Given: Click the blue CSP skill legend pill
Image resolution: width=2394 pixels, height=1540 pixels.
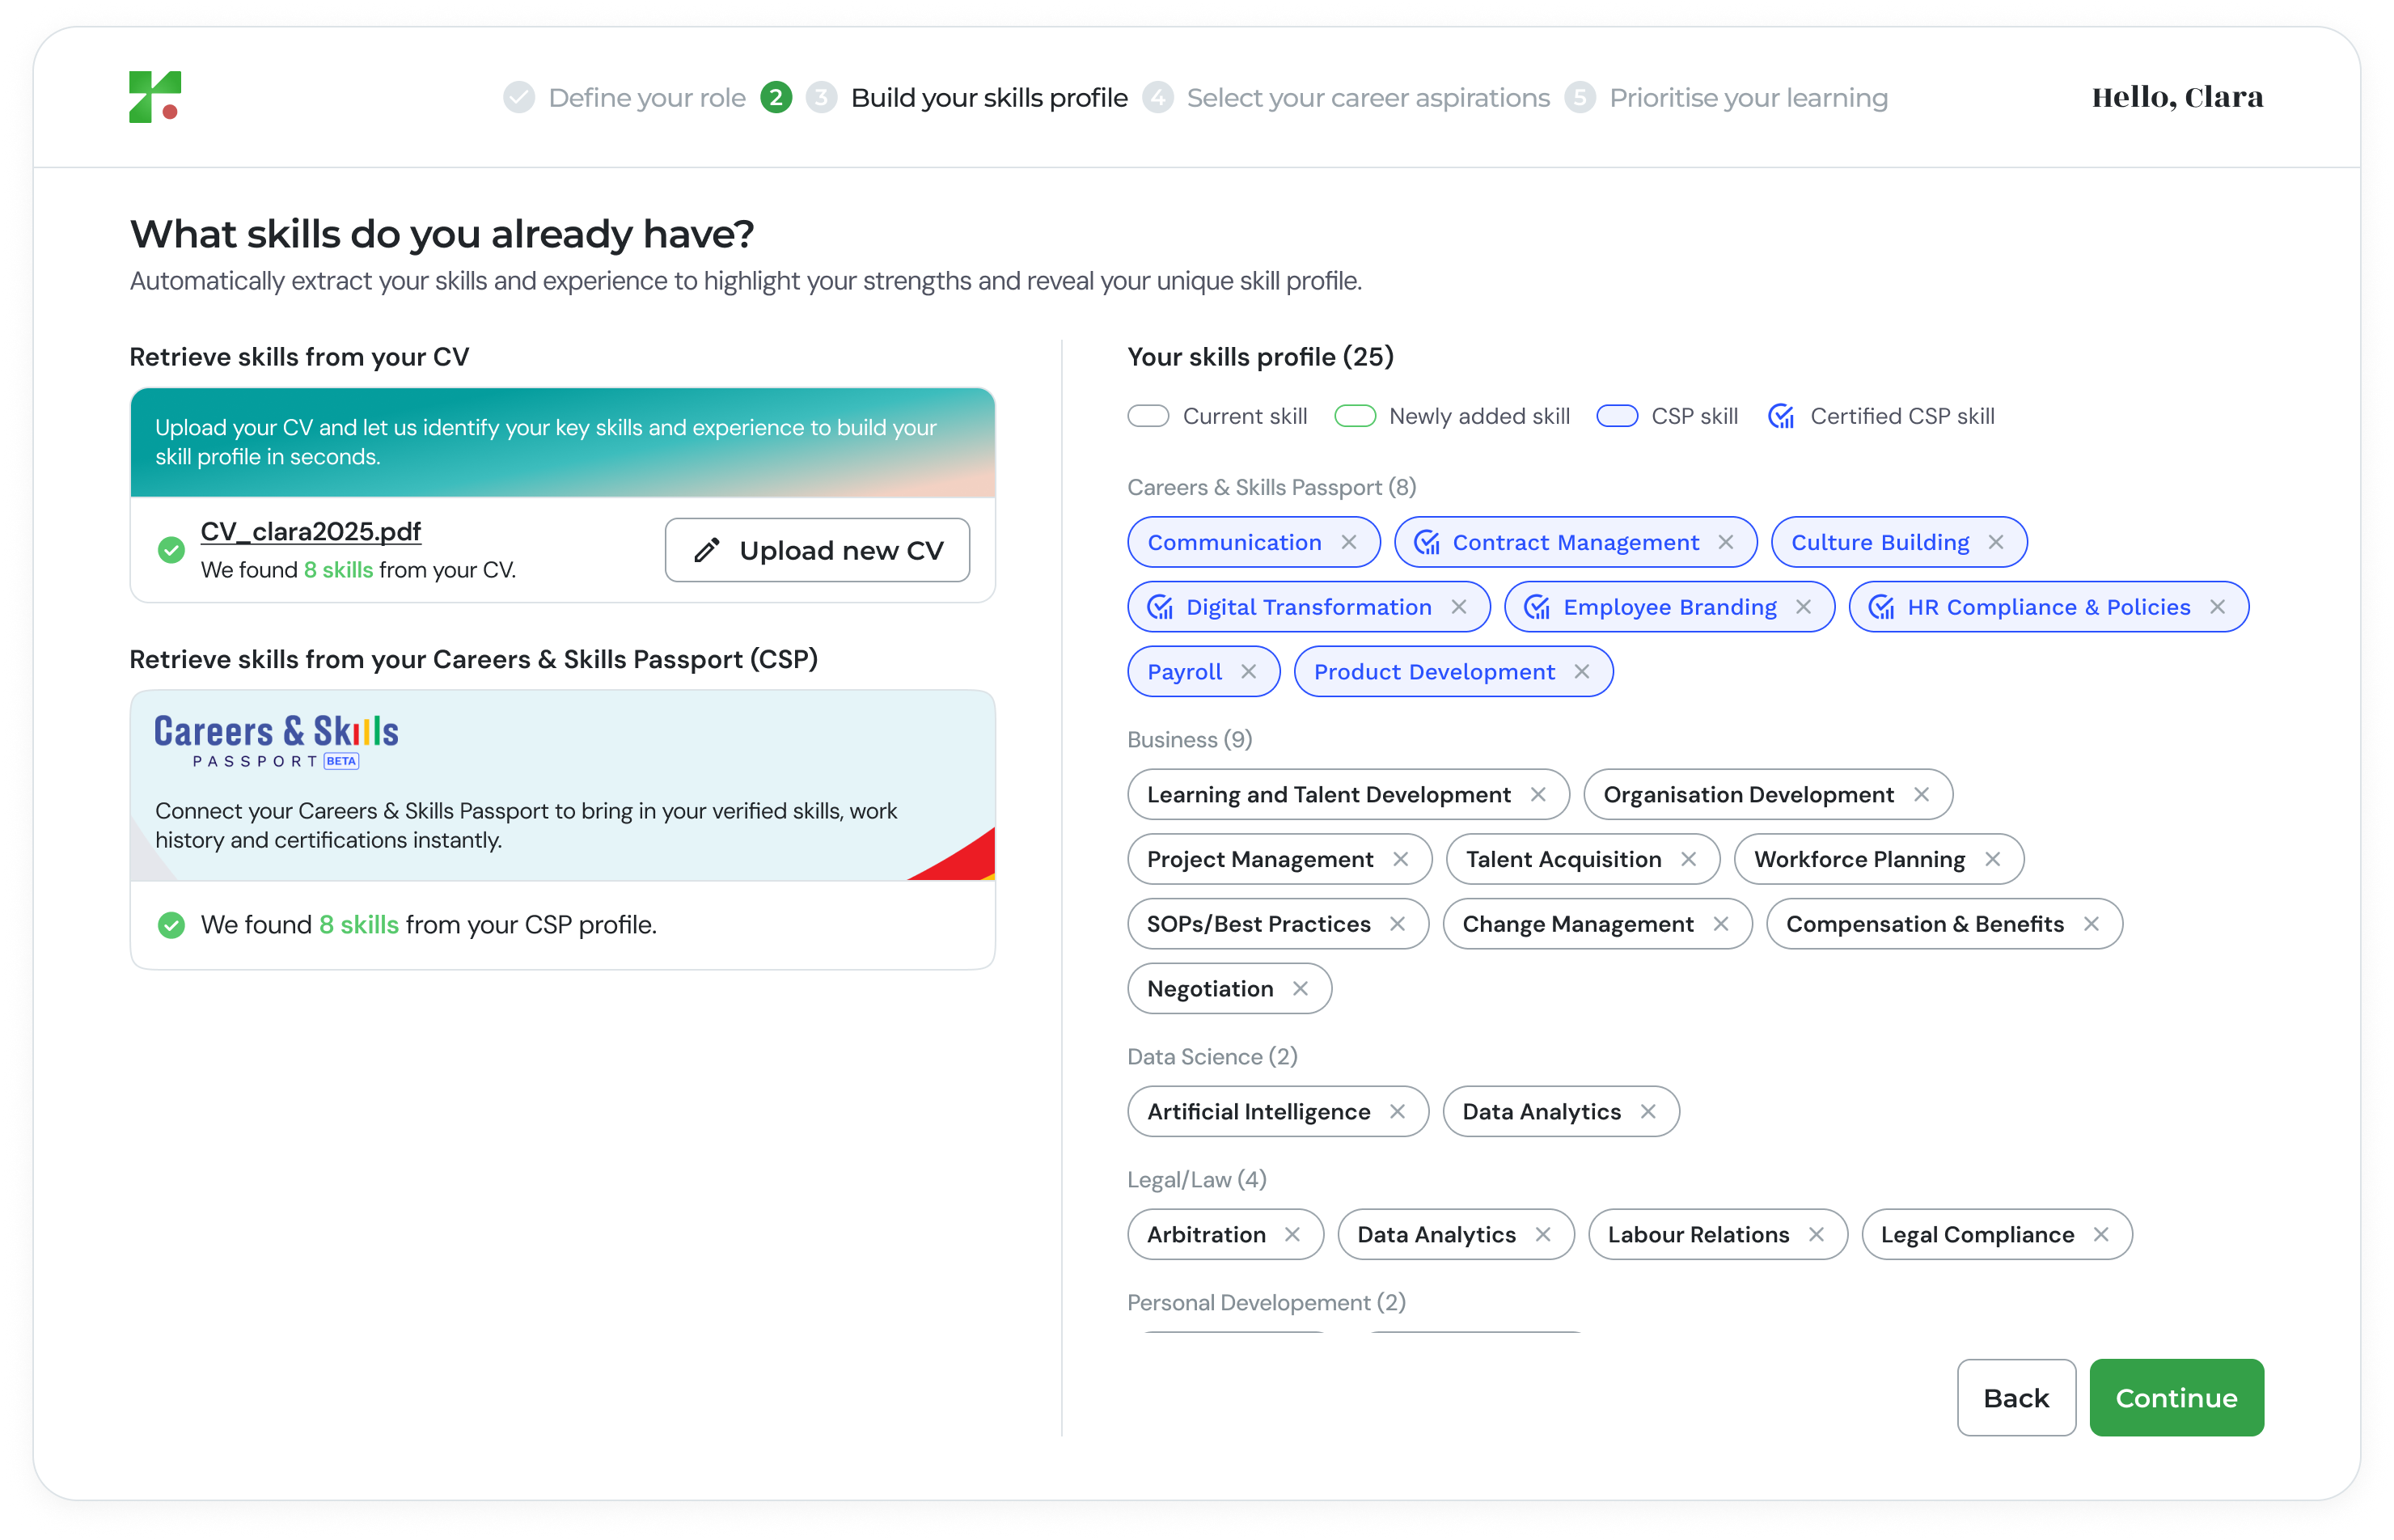Looking at the screenshot, I should [x=1617, y=416].
